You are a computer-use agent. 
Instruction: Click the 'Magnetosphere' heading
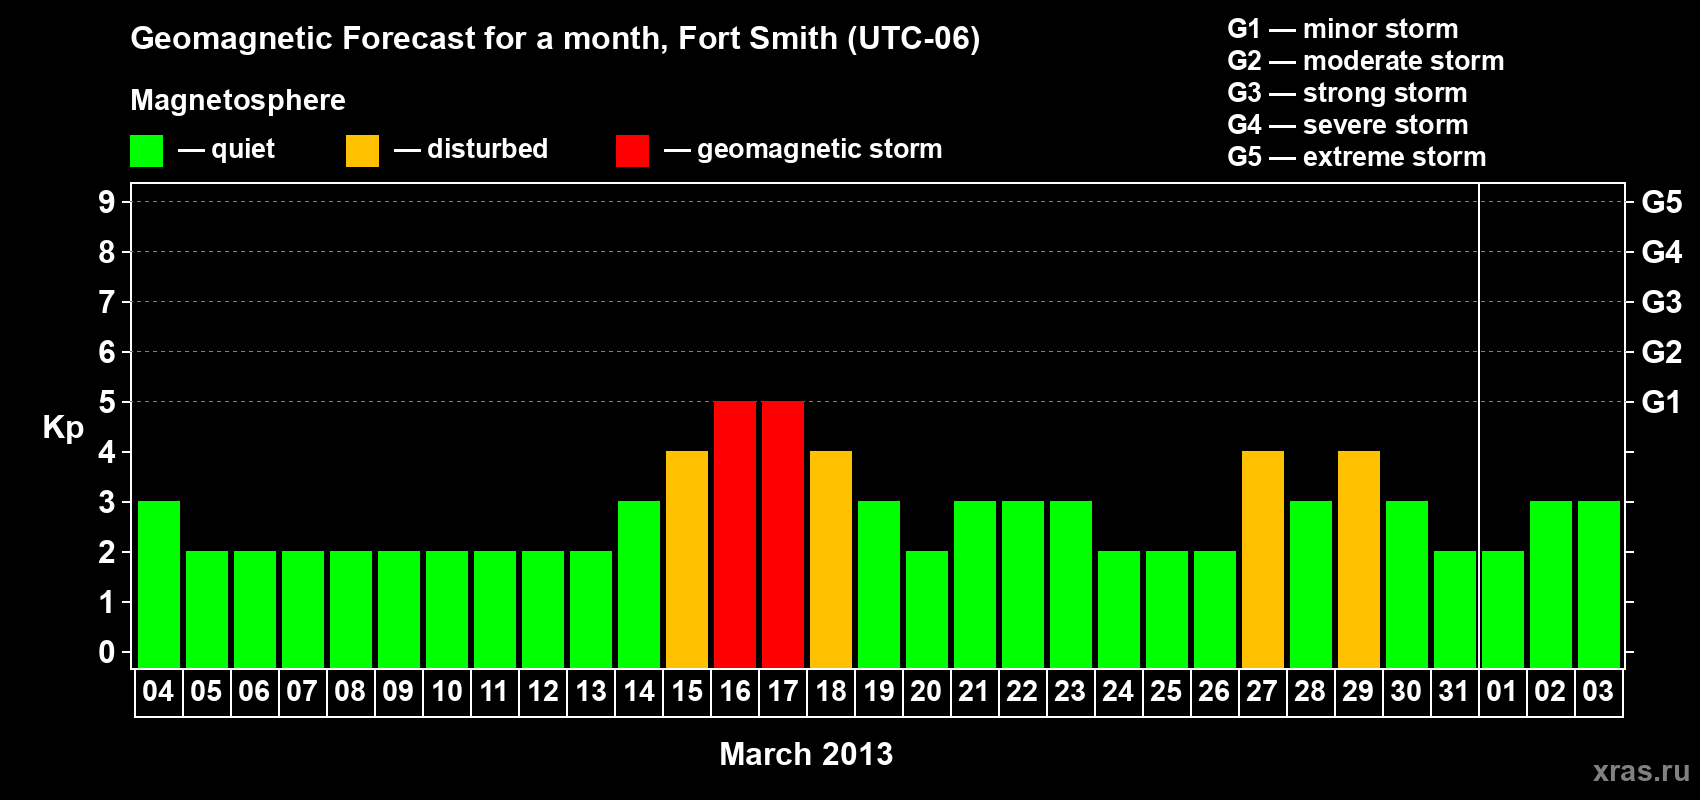point(238,100)
